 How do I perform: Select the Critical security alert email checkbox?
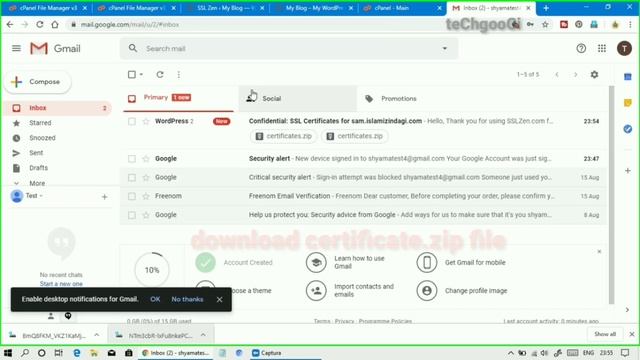[x=131, y=178]
